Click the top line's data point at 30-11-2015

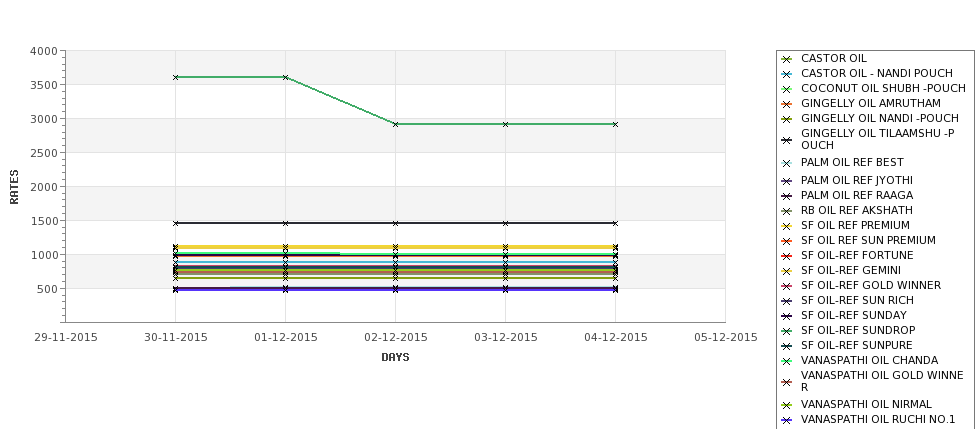176,77
